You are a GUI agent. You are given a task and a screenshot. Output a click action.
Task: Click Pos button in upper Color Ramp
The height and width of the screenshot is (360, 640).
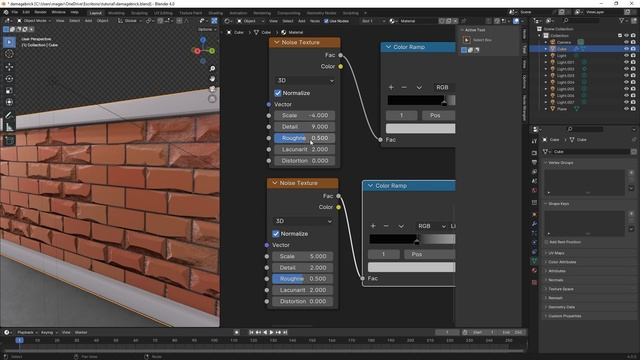click(x=438, y=116)
